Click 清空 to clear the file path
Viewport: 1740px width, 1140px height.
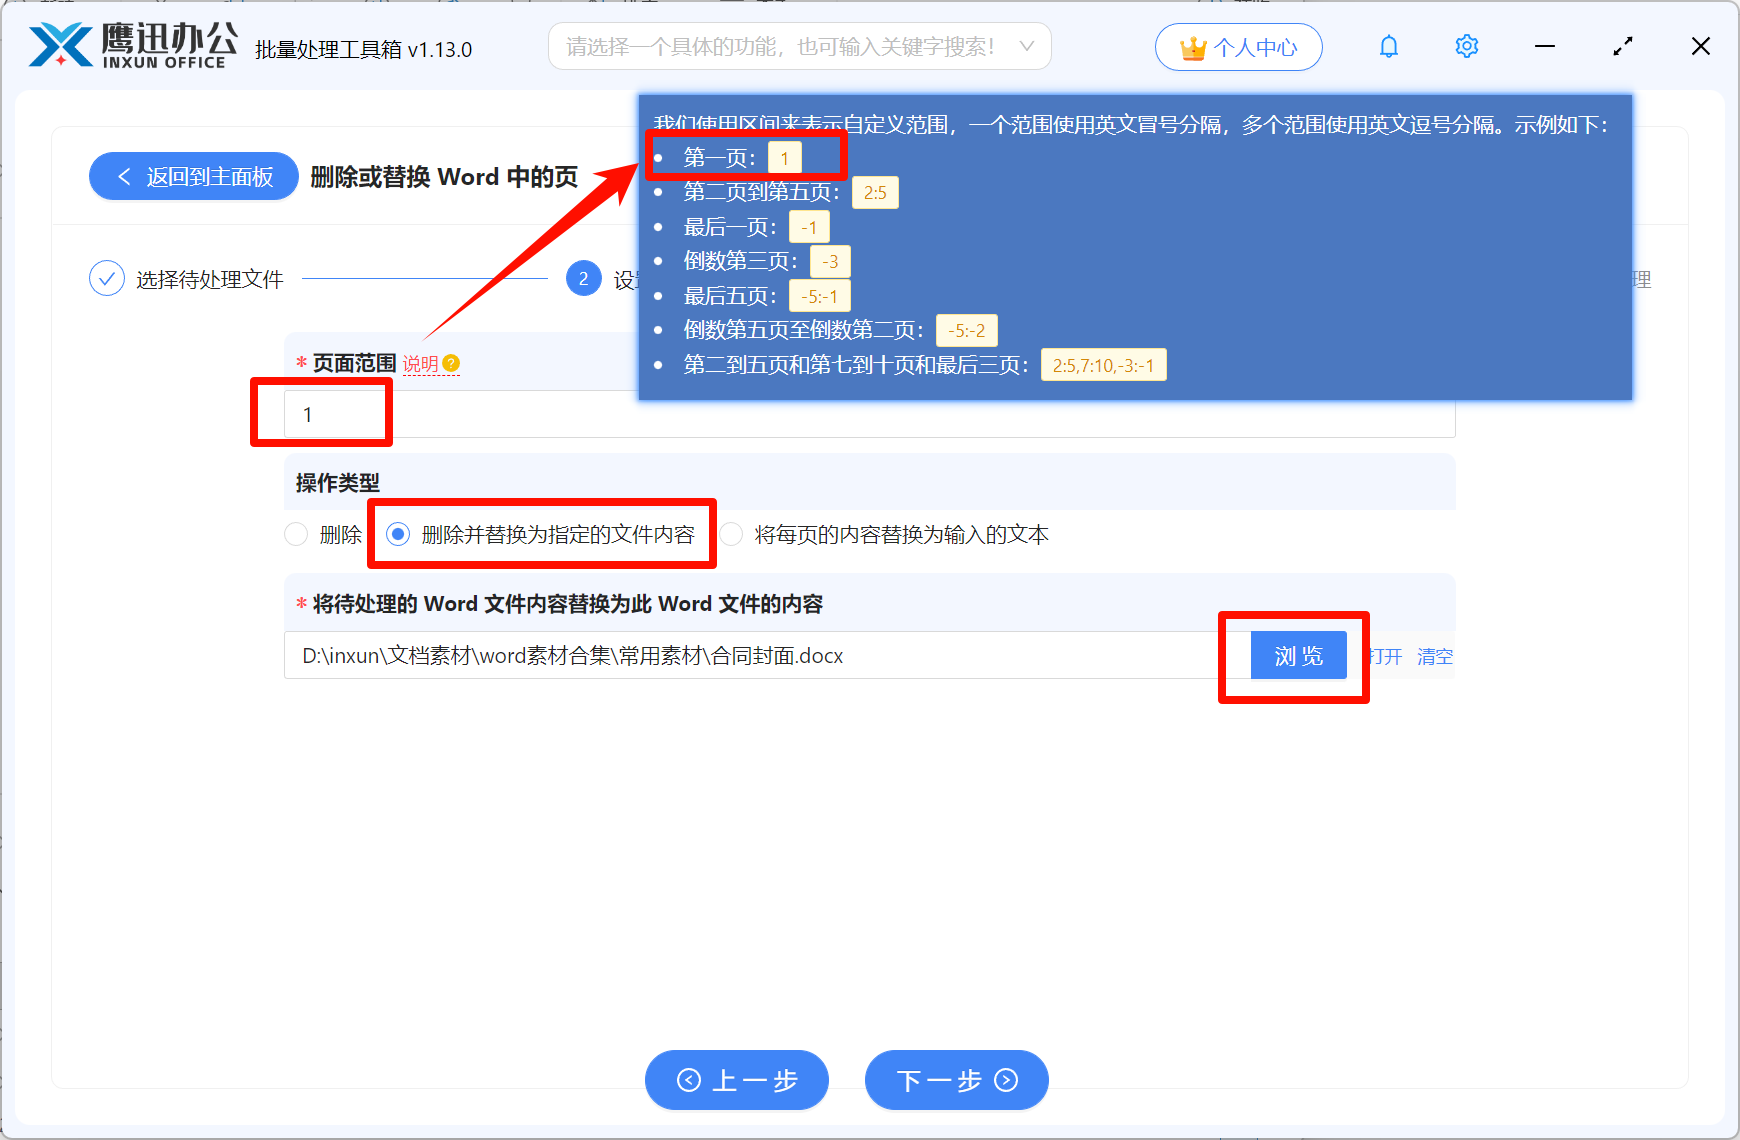(x=1434, y=656)
